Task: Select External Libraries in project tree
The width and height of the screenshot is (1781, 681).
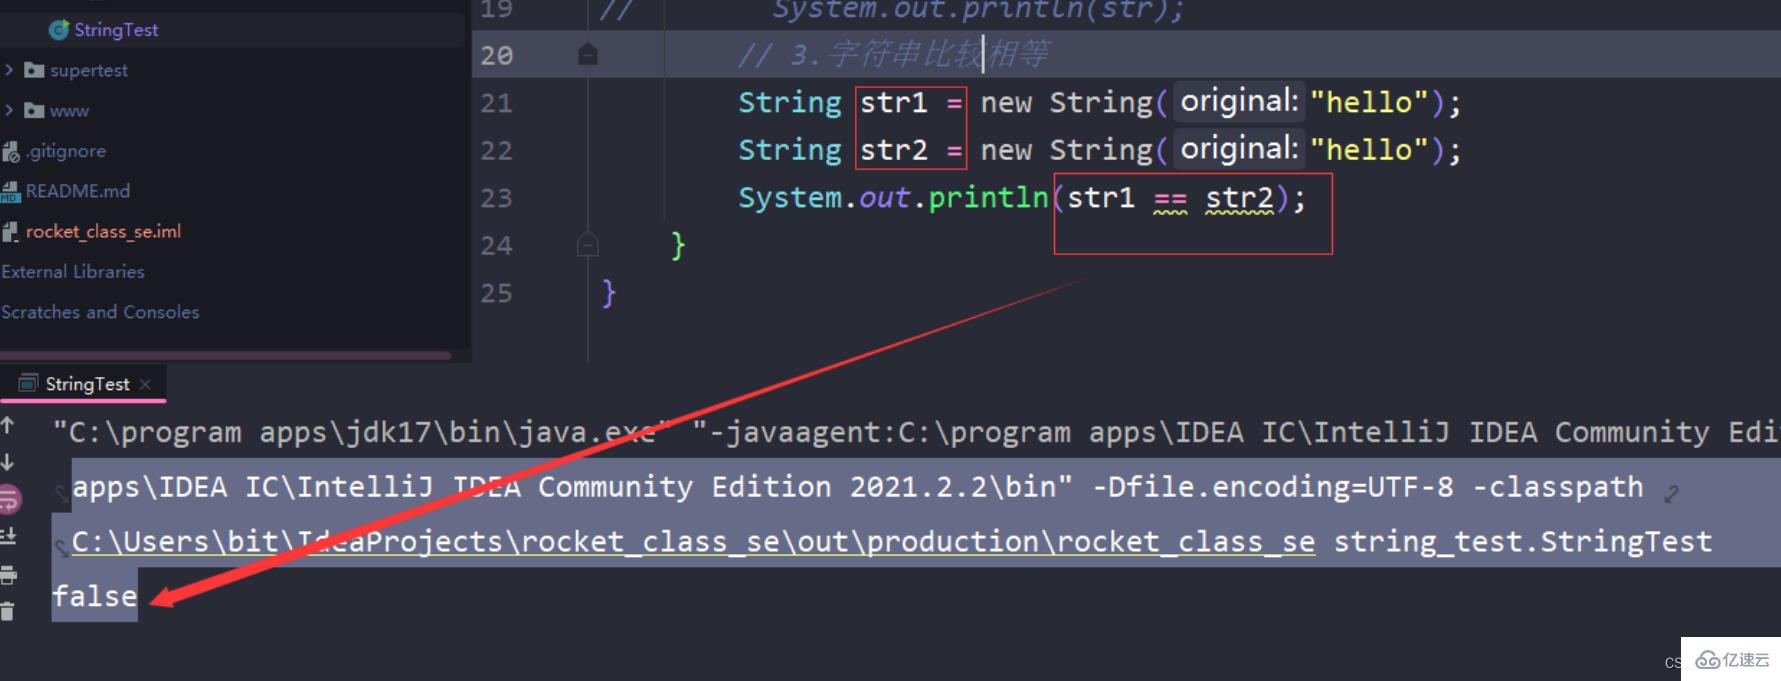Action: point(73,271)
